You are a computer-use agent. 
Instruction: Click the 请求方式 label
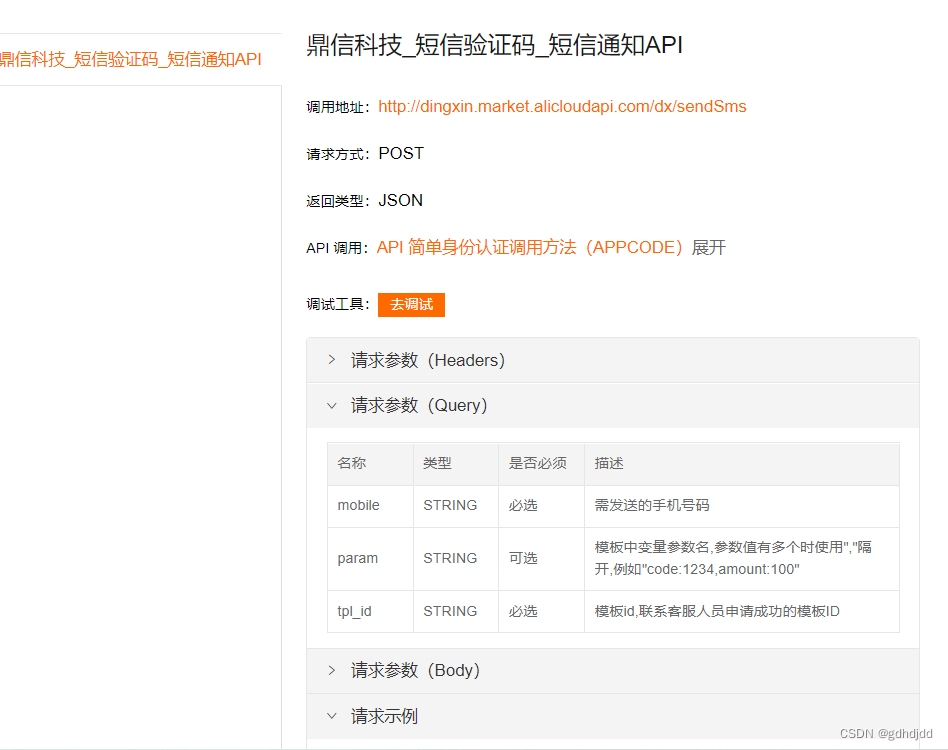pyautogui.click(x=338, y=155)
